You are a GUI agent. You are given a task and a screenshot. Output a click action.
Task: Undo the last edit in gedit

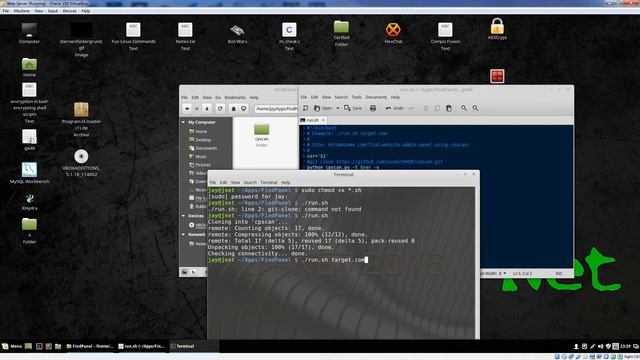point(395,108)
